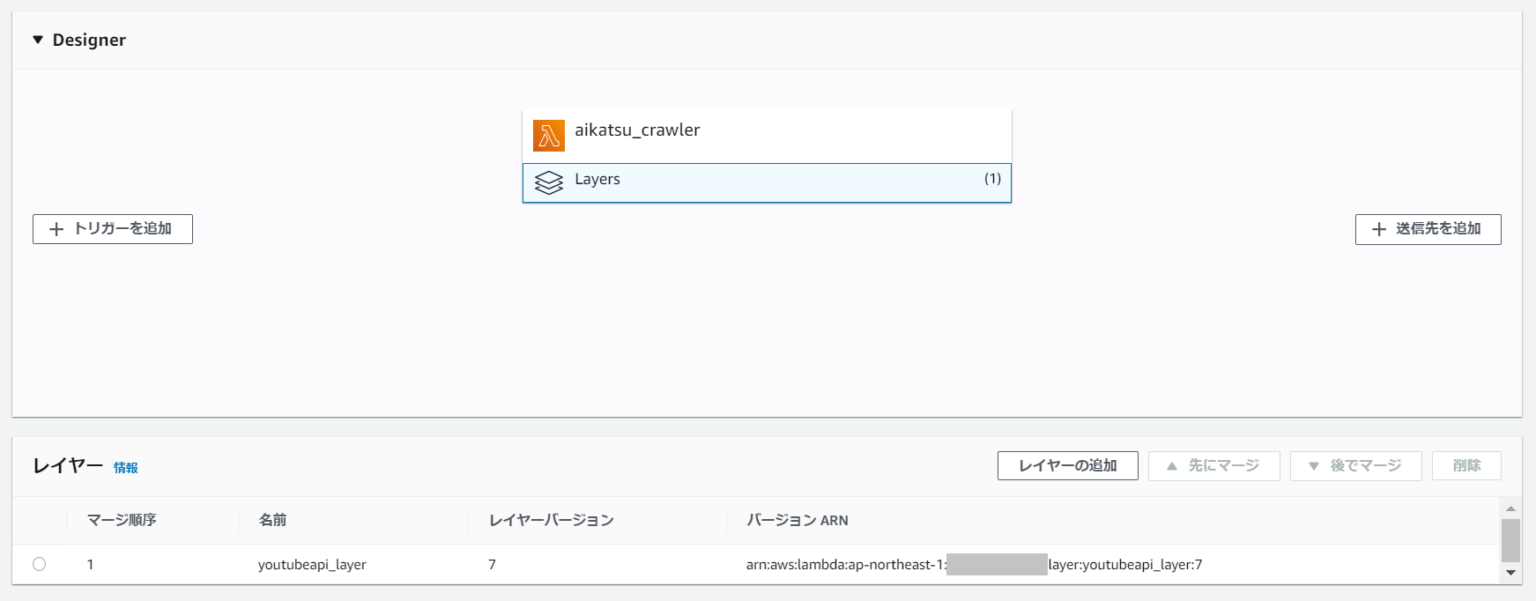Collapse the Designer section triangle
Image resolution: width=1536 pixels, height=601 pixels.
(x=38, y=41)
